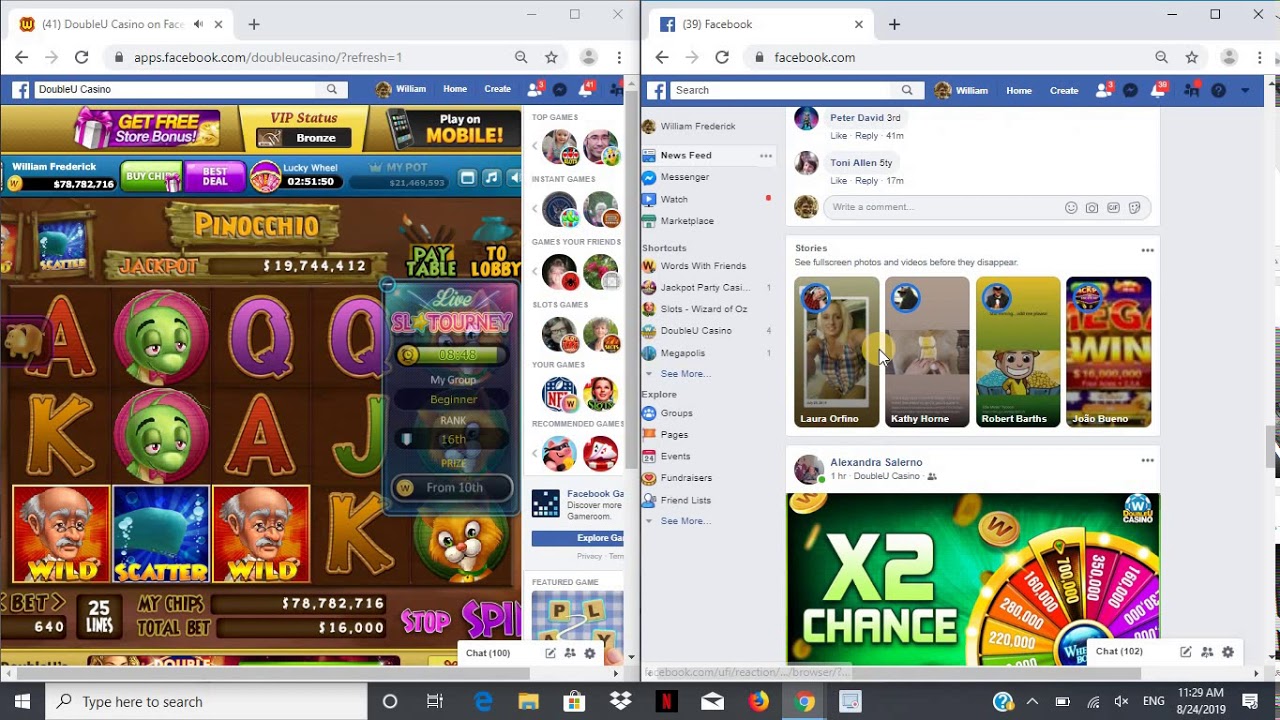This screenshot has height=720, width=1280.
Task: Click Facebook logo in the right window
Action: click(x=656, y=90)
